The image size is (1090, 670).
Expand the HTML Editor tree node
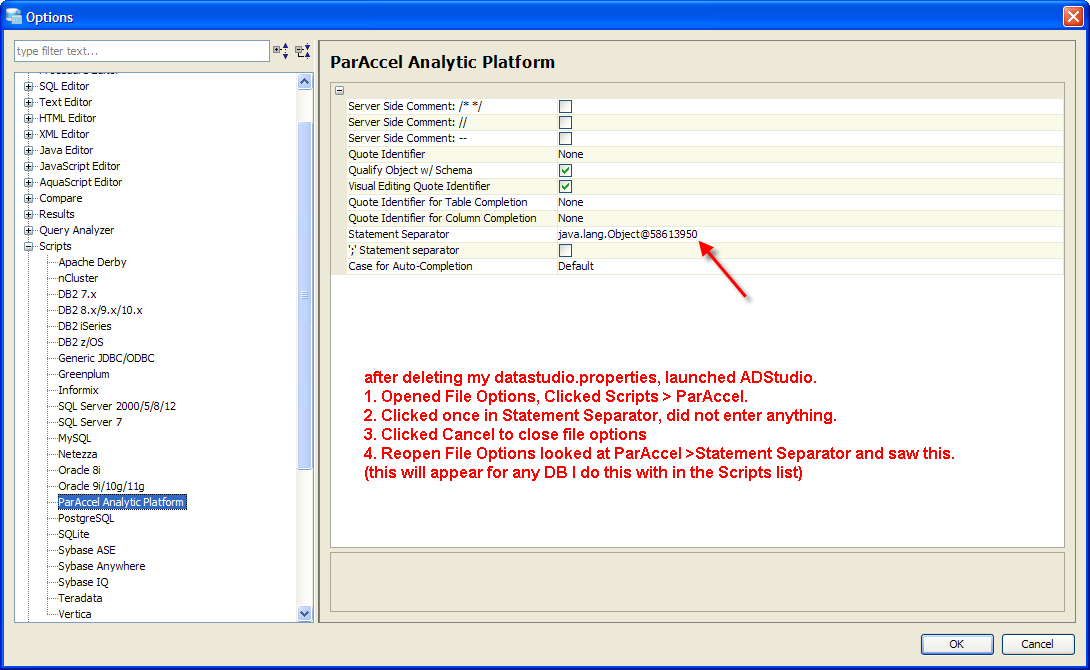click(29, 118)
